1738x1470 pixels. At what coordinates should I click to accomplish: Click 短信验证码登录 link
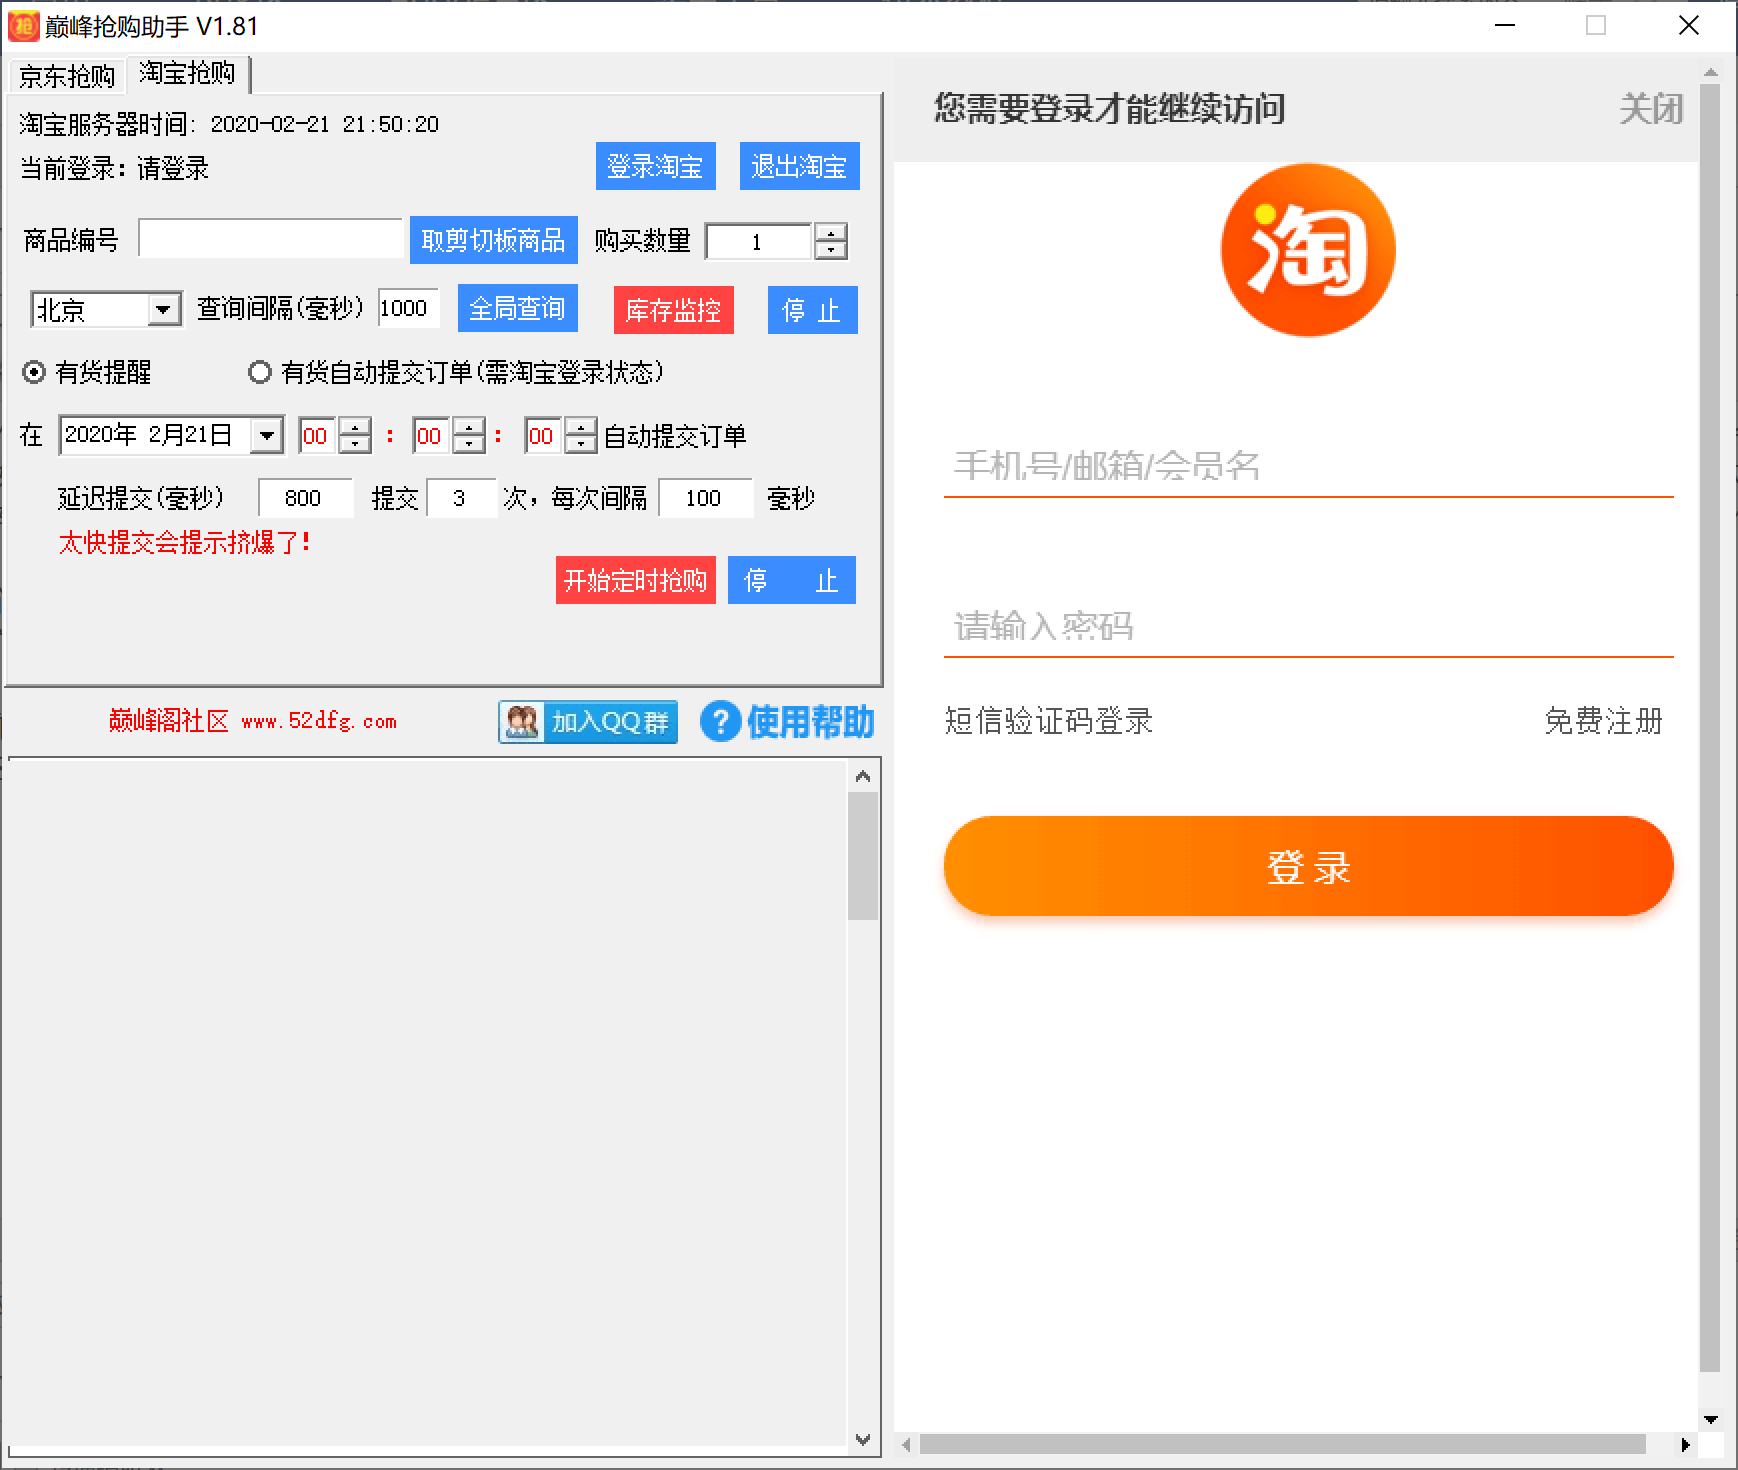1049,721
